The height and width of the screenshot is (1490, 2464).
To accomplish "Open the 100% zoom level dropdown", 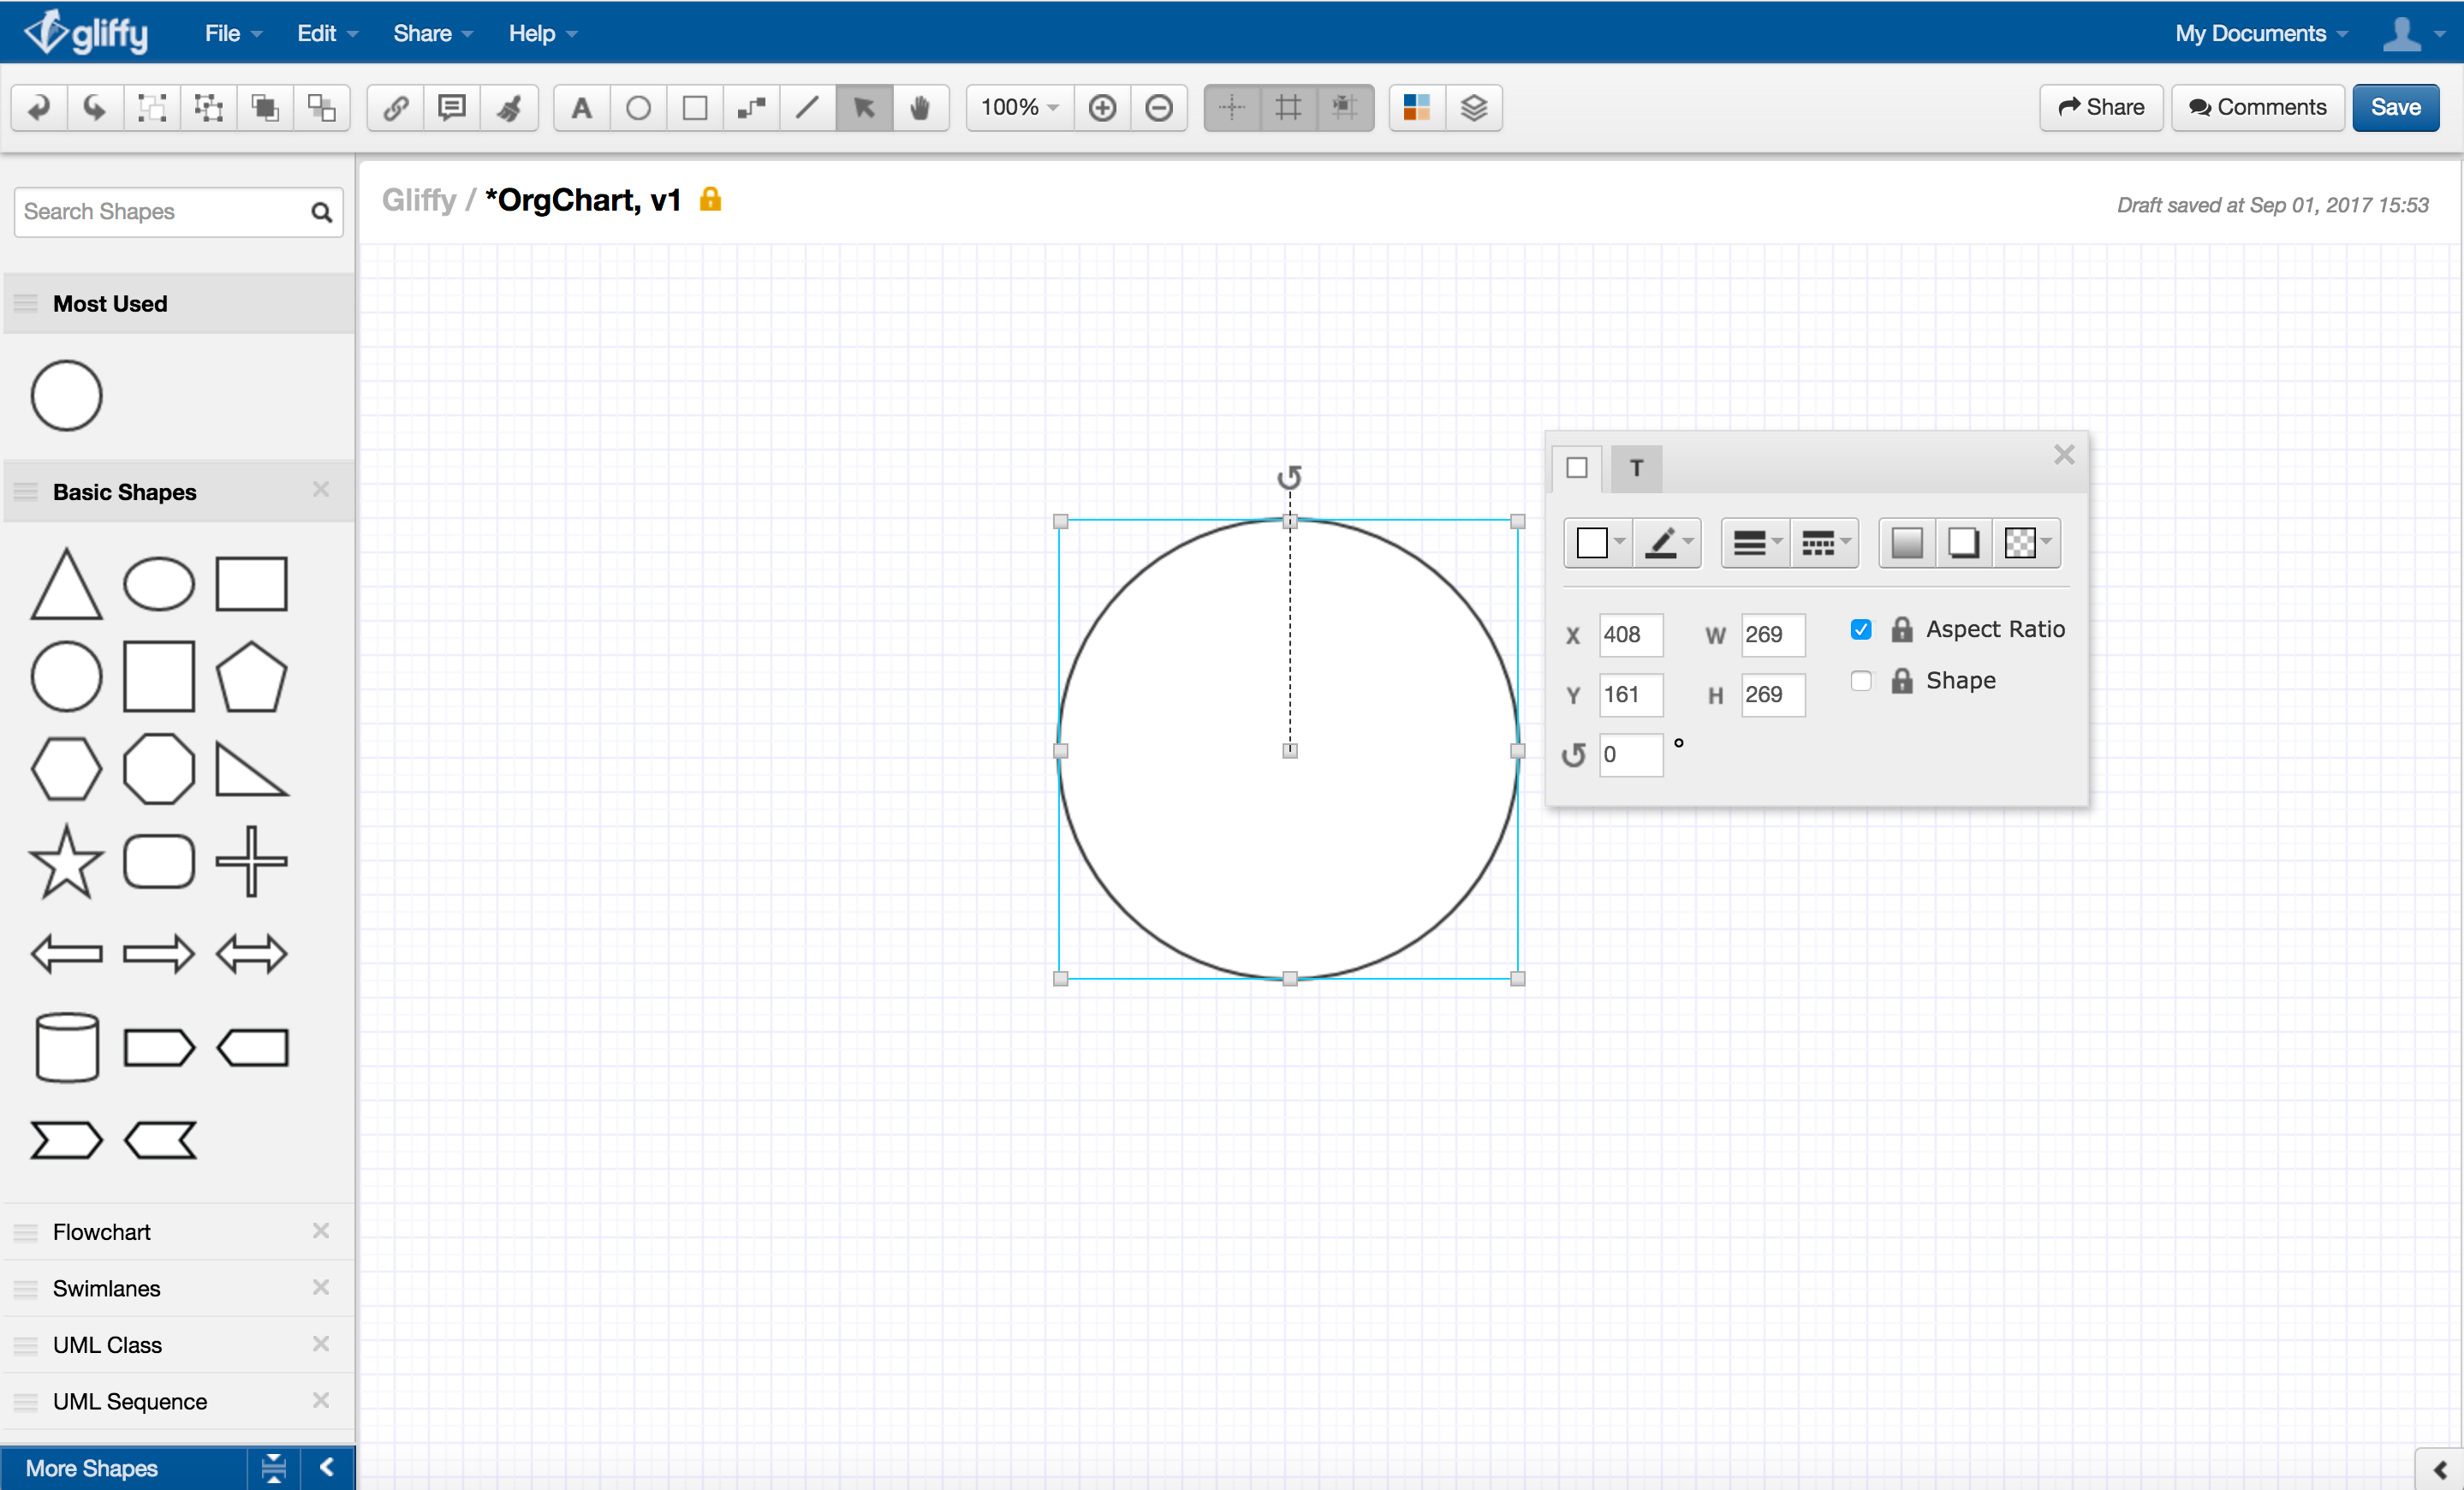I will [1019, 108].
